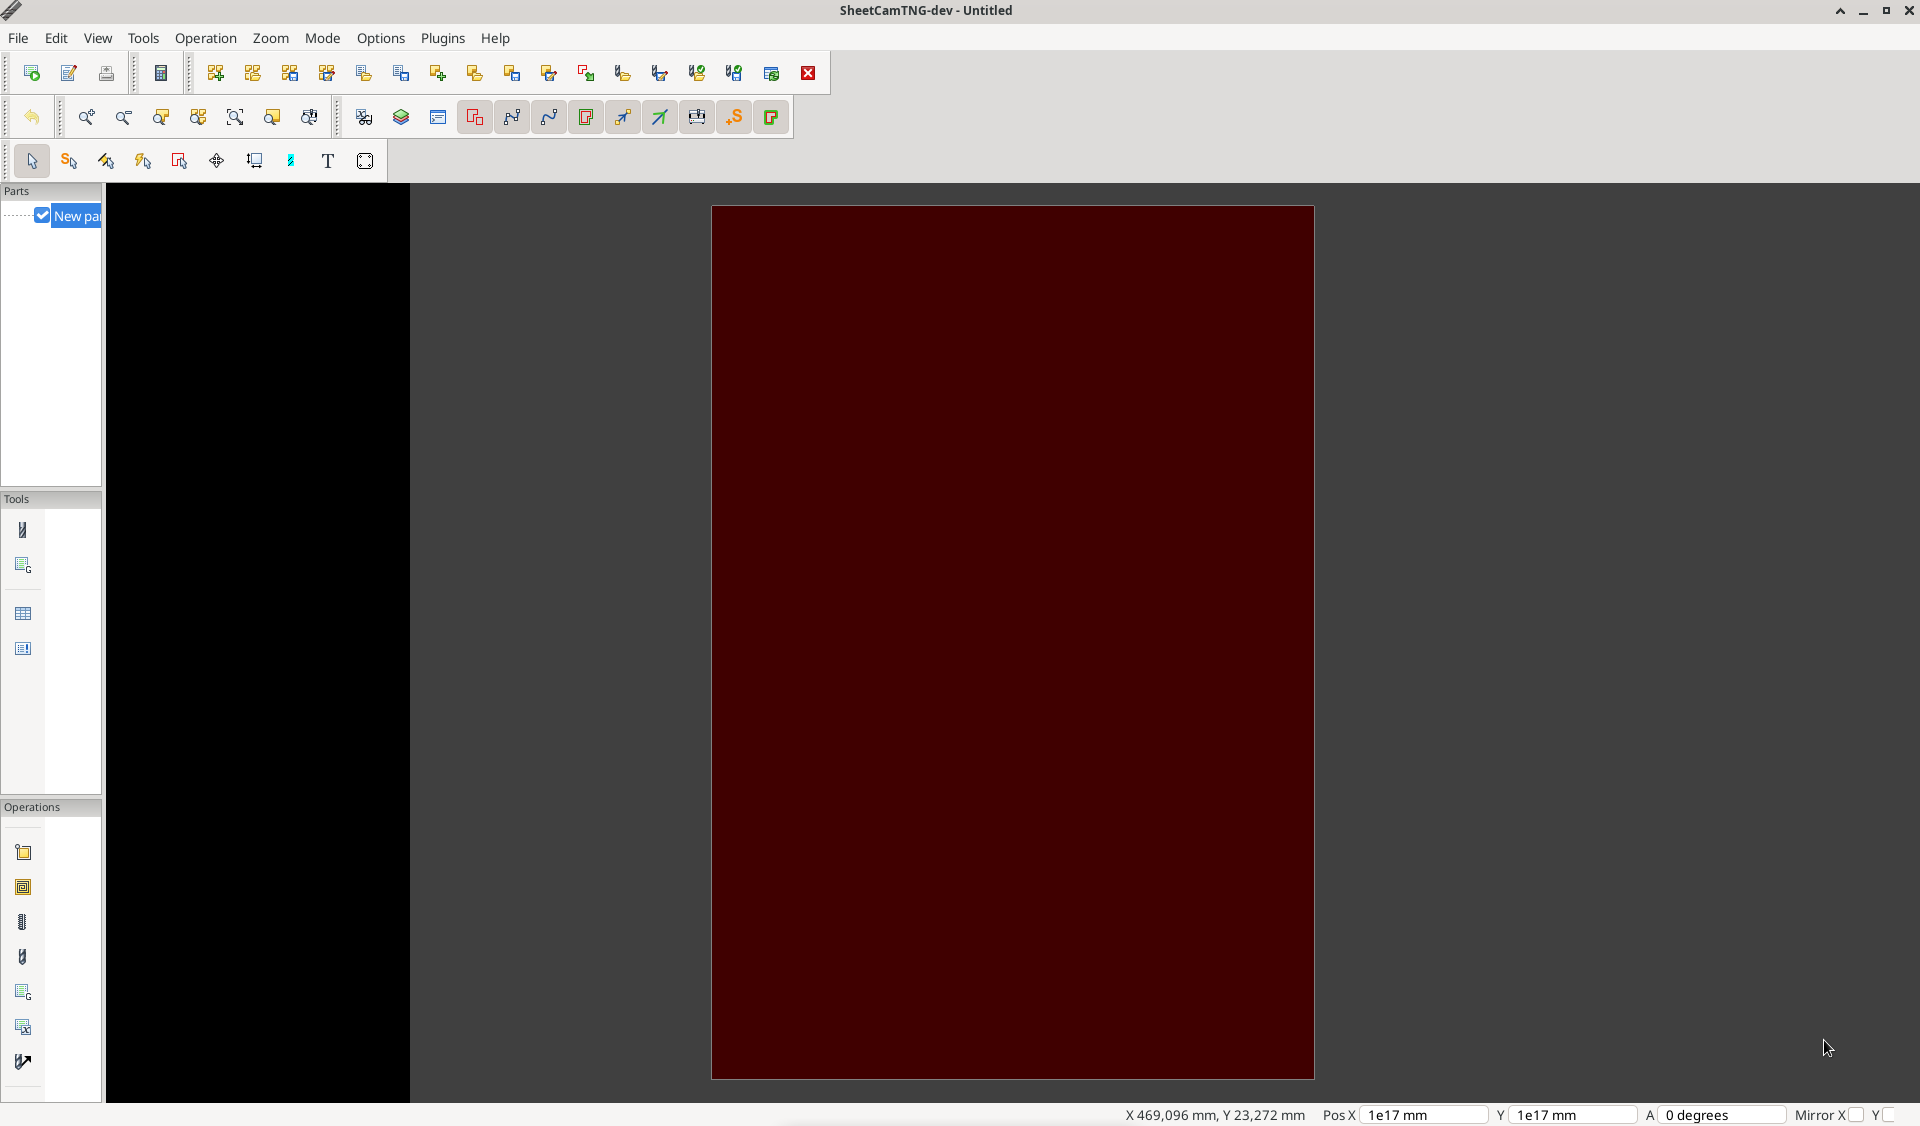The image size is (1920, 1126).
Task: Select the New part tree item
Action: tap(76, 216)
